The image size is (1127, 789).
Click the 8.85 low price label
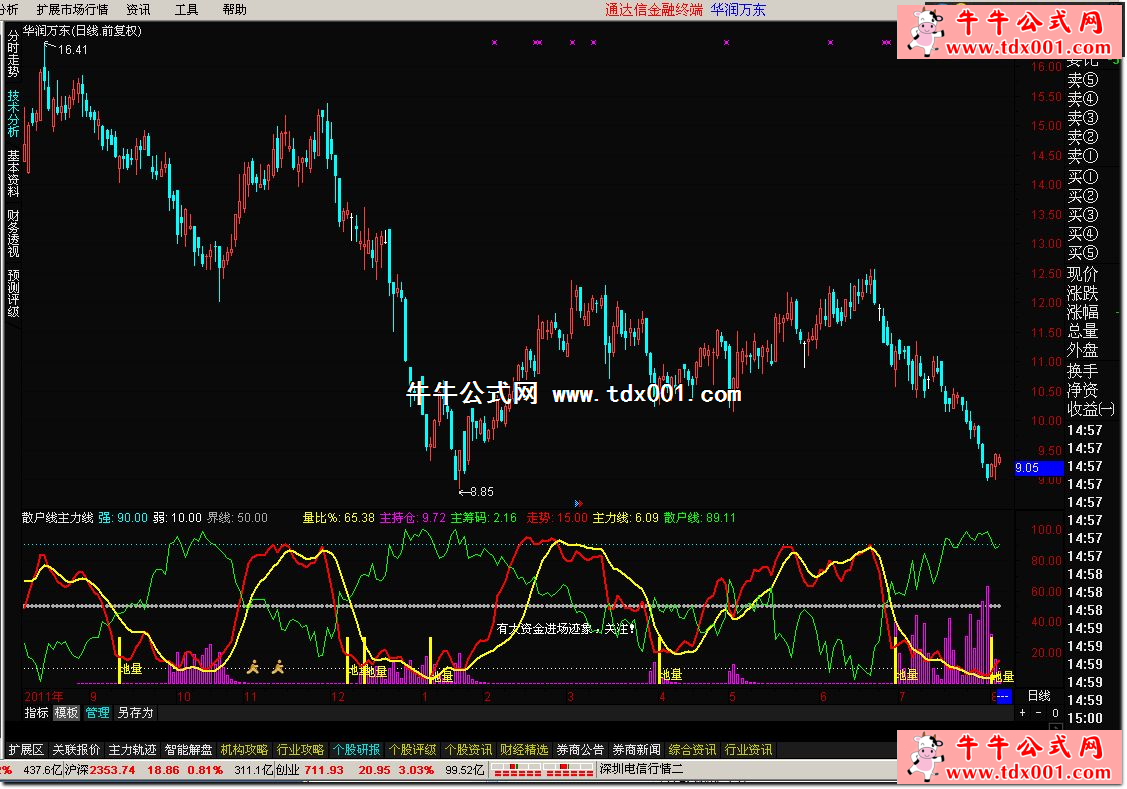(x=482, y=492)
